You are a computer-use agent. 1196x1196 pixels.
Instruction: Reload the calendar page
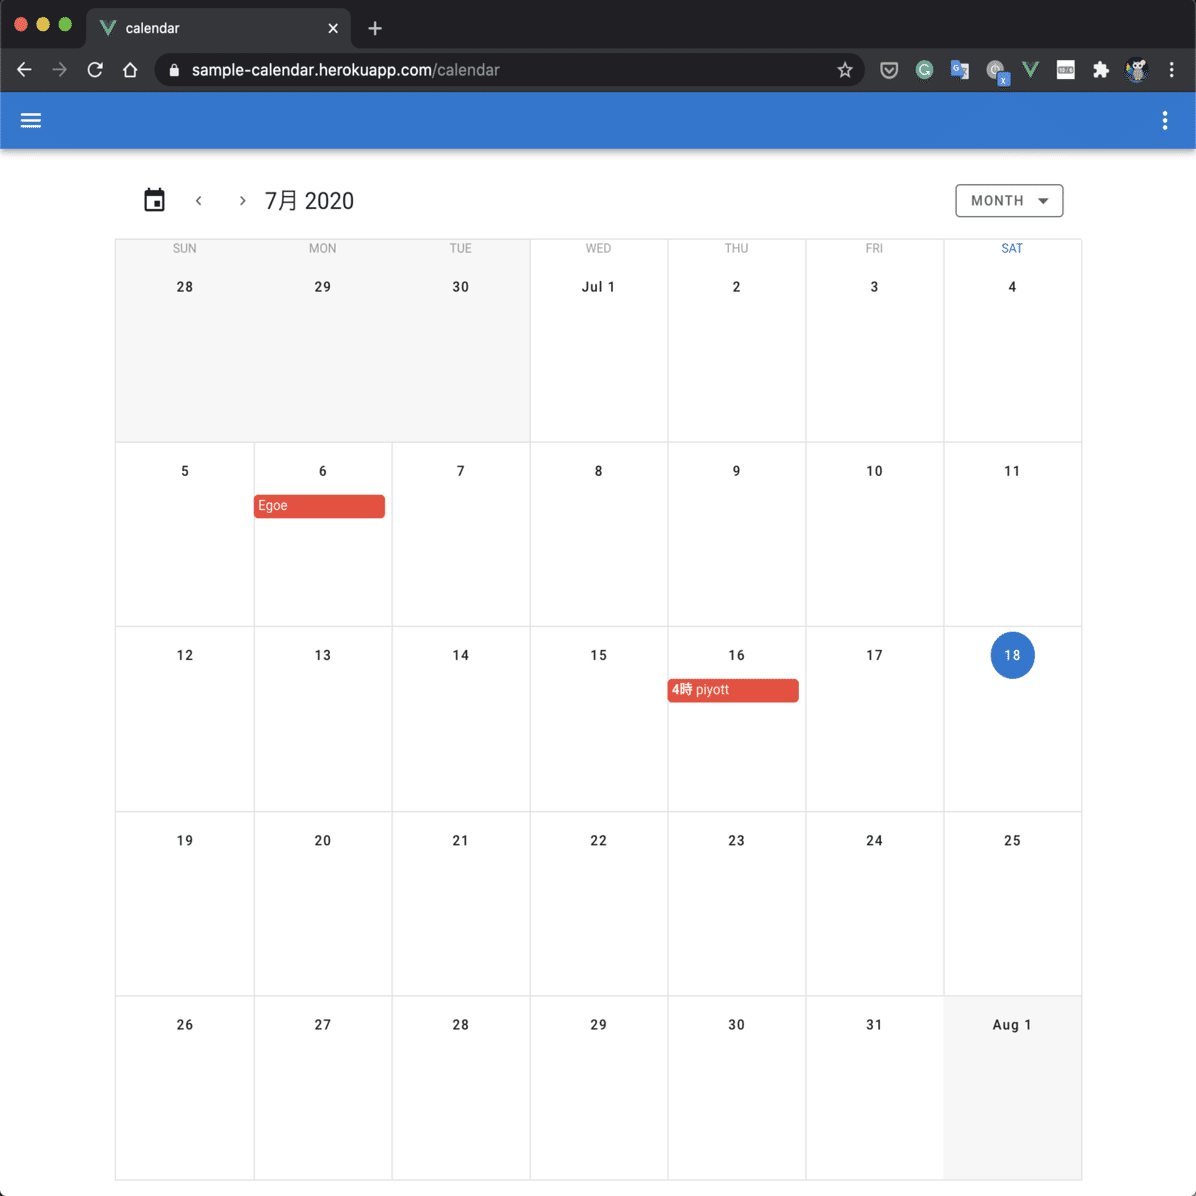click(95, 70)
